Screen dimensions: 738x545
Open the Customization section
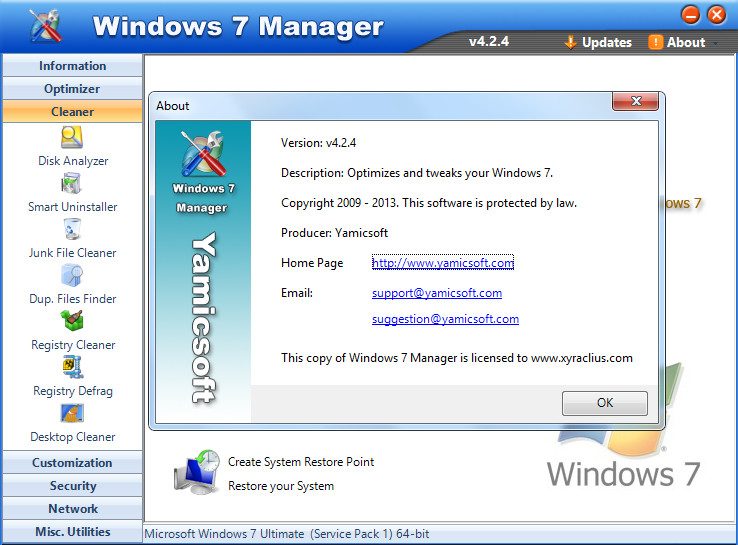pos(72,463)
